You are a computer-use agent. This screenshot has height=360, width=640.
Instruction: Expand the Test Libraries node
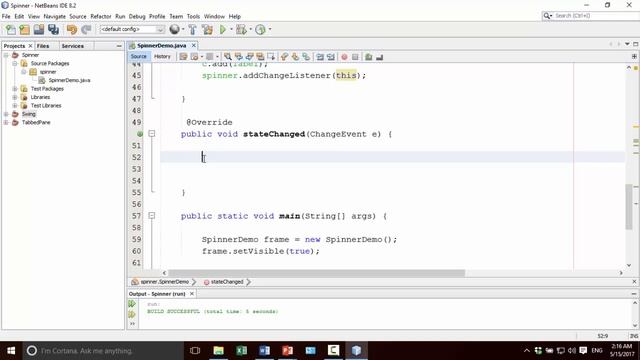coord(15,106)
